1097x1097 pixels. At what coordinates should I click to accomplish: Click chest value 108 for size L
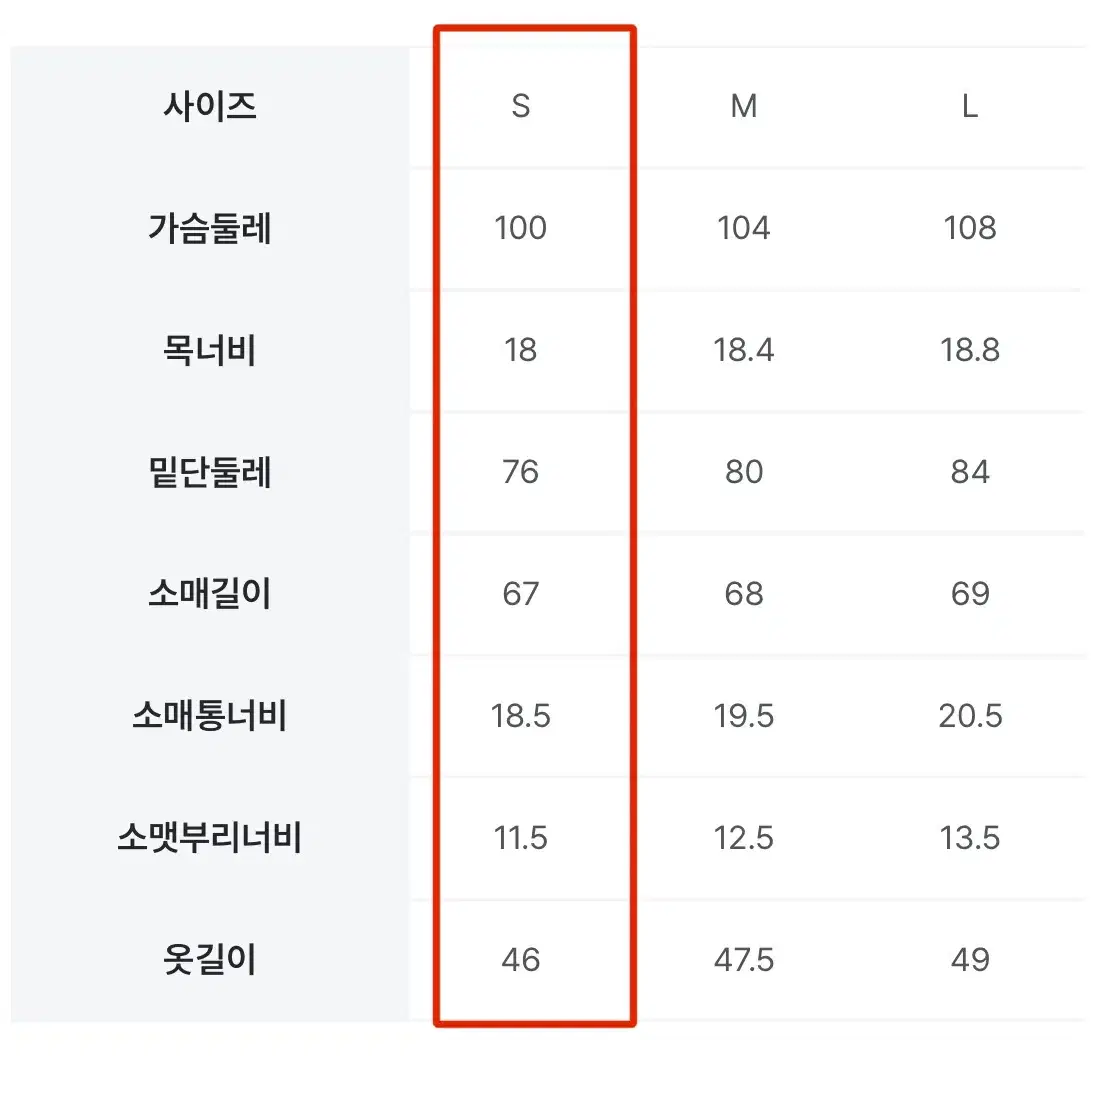tap(970, 228)
